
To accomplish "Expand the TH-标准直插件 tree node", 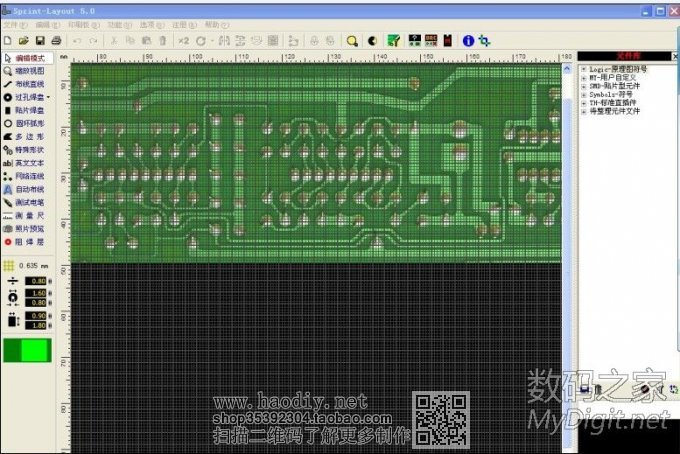I will coord(583,103).
